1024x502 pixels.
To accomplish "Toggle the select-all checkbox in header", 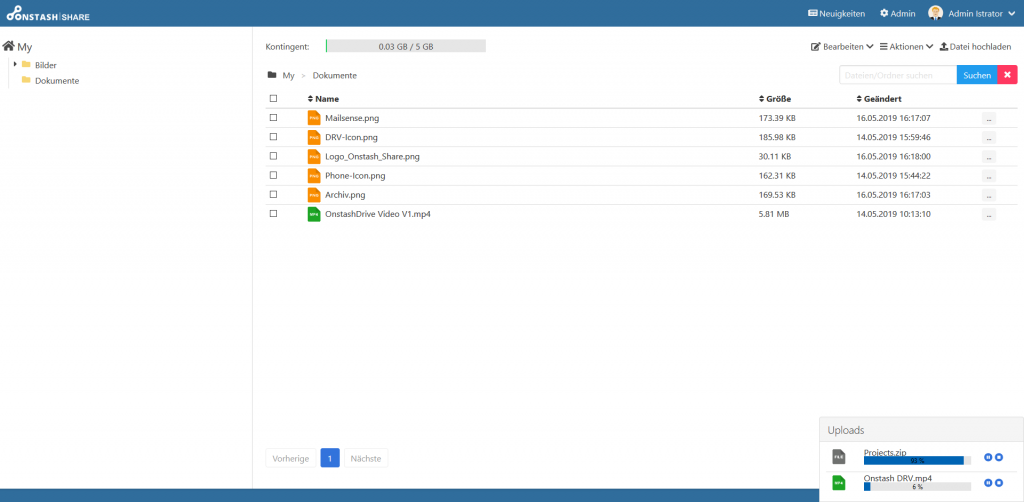I will click(274, 99).
